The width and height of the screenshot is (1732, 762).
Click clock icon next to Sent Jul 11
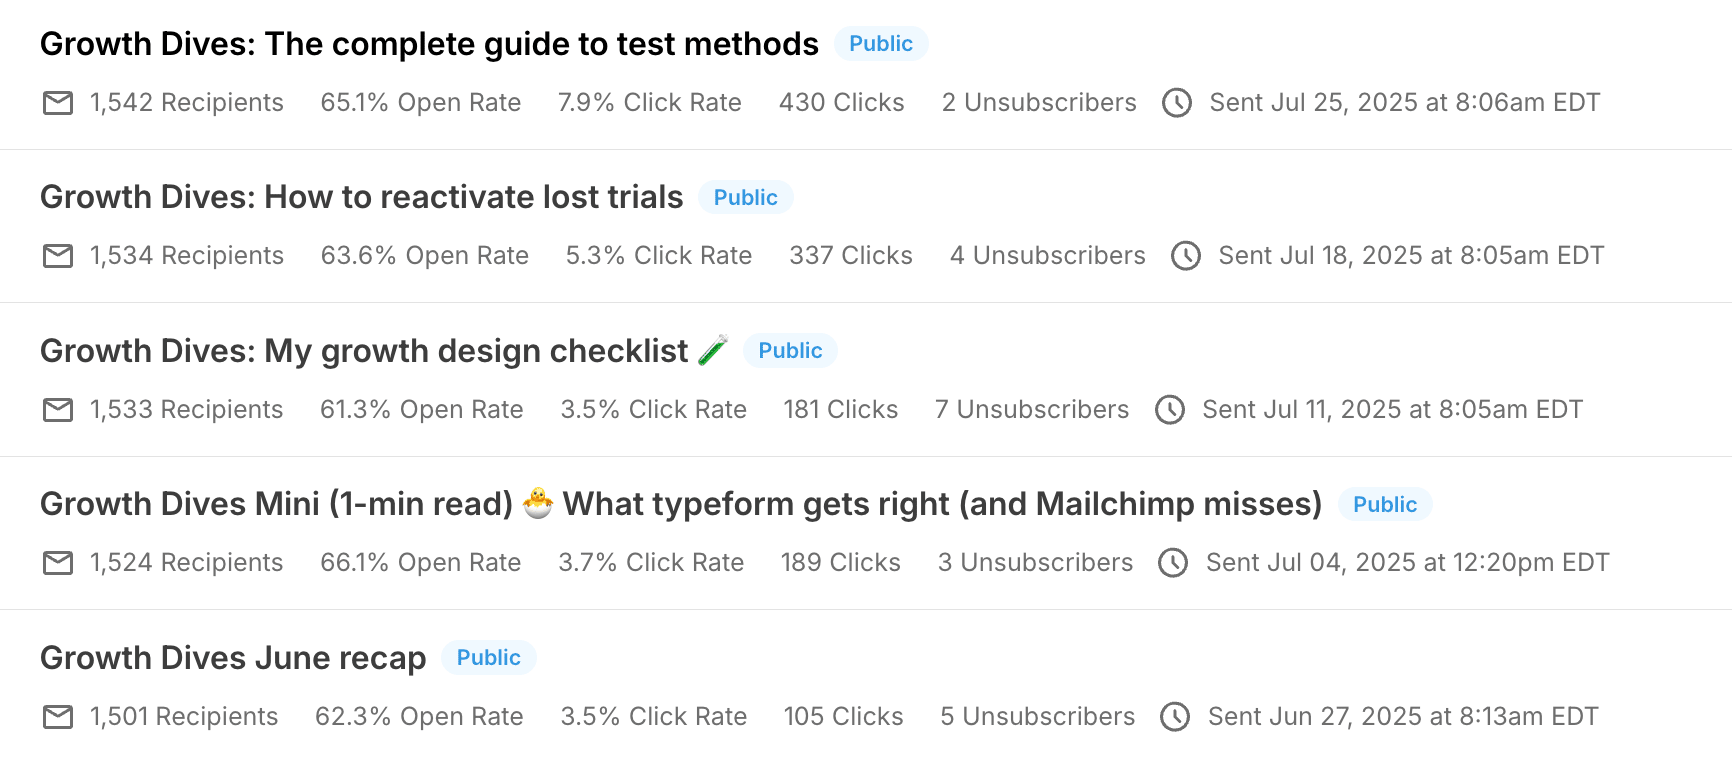pos(1170,410)
